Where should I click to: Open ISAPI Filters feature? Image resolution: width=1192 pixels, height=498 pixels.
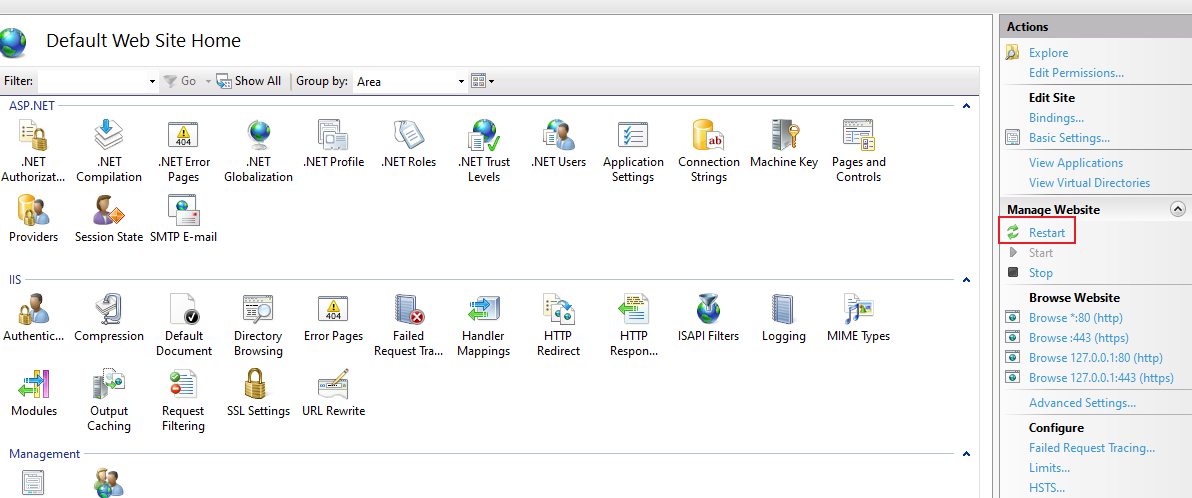pos(709,318)
